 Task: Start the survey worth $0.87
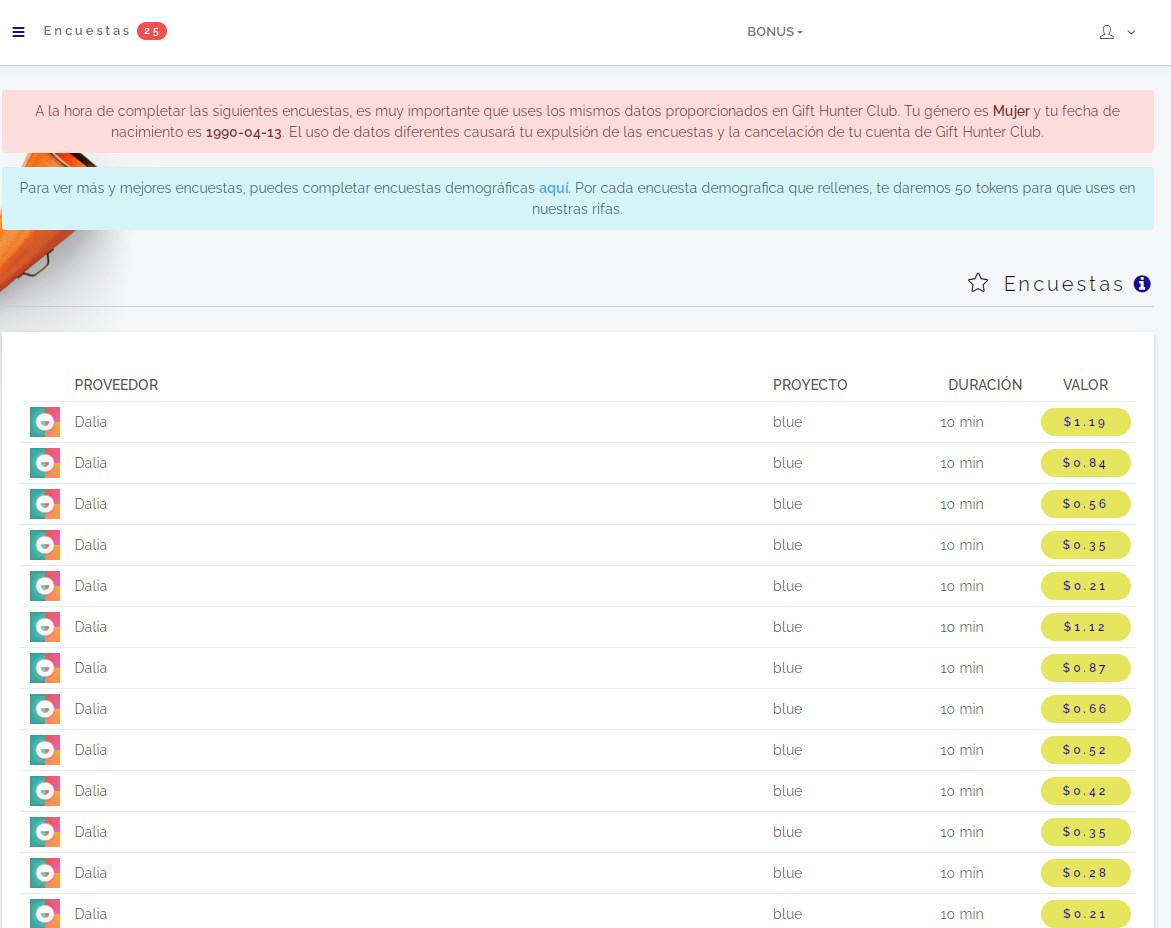coord(1085,668)
